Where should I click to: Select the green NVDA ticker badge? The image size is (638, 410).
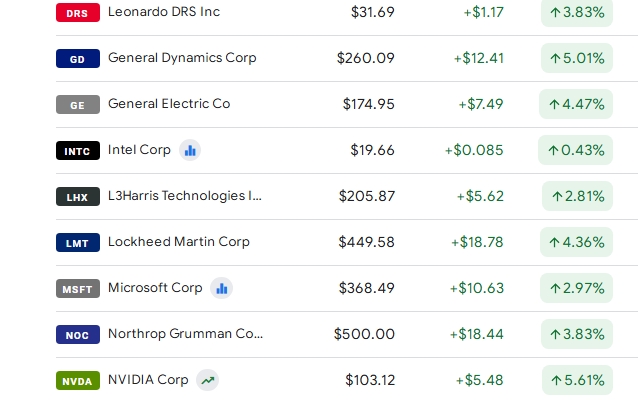78,380
